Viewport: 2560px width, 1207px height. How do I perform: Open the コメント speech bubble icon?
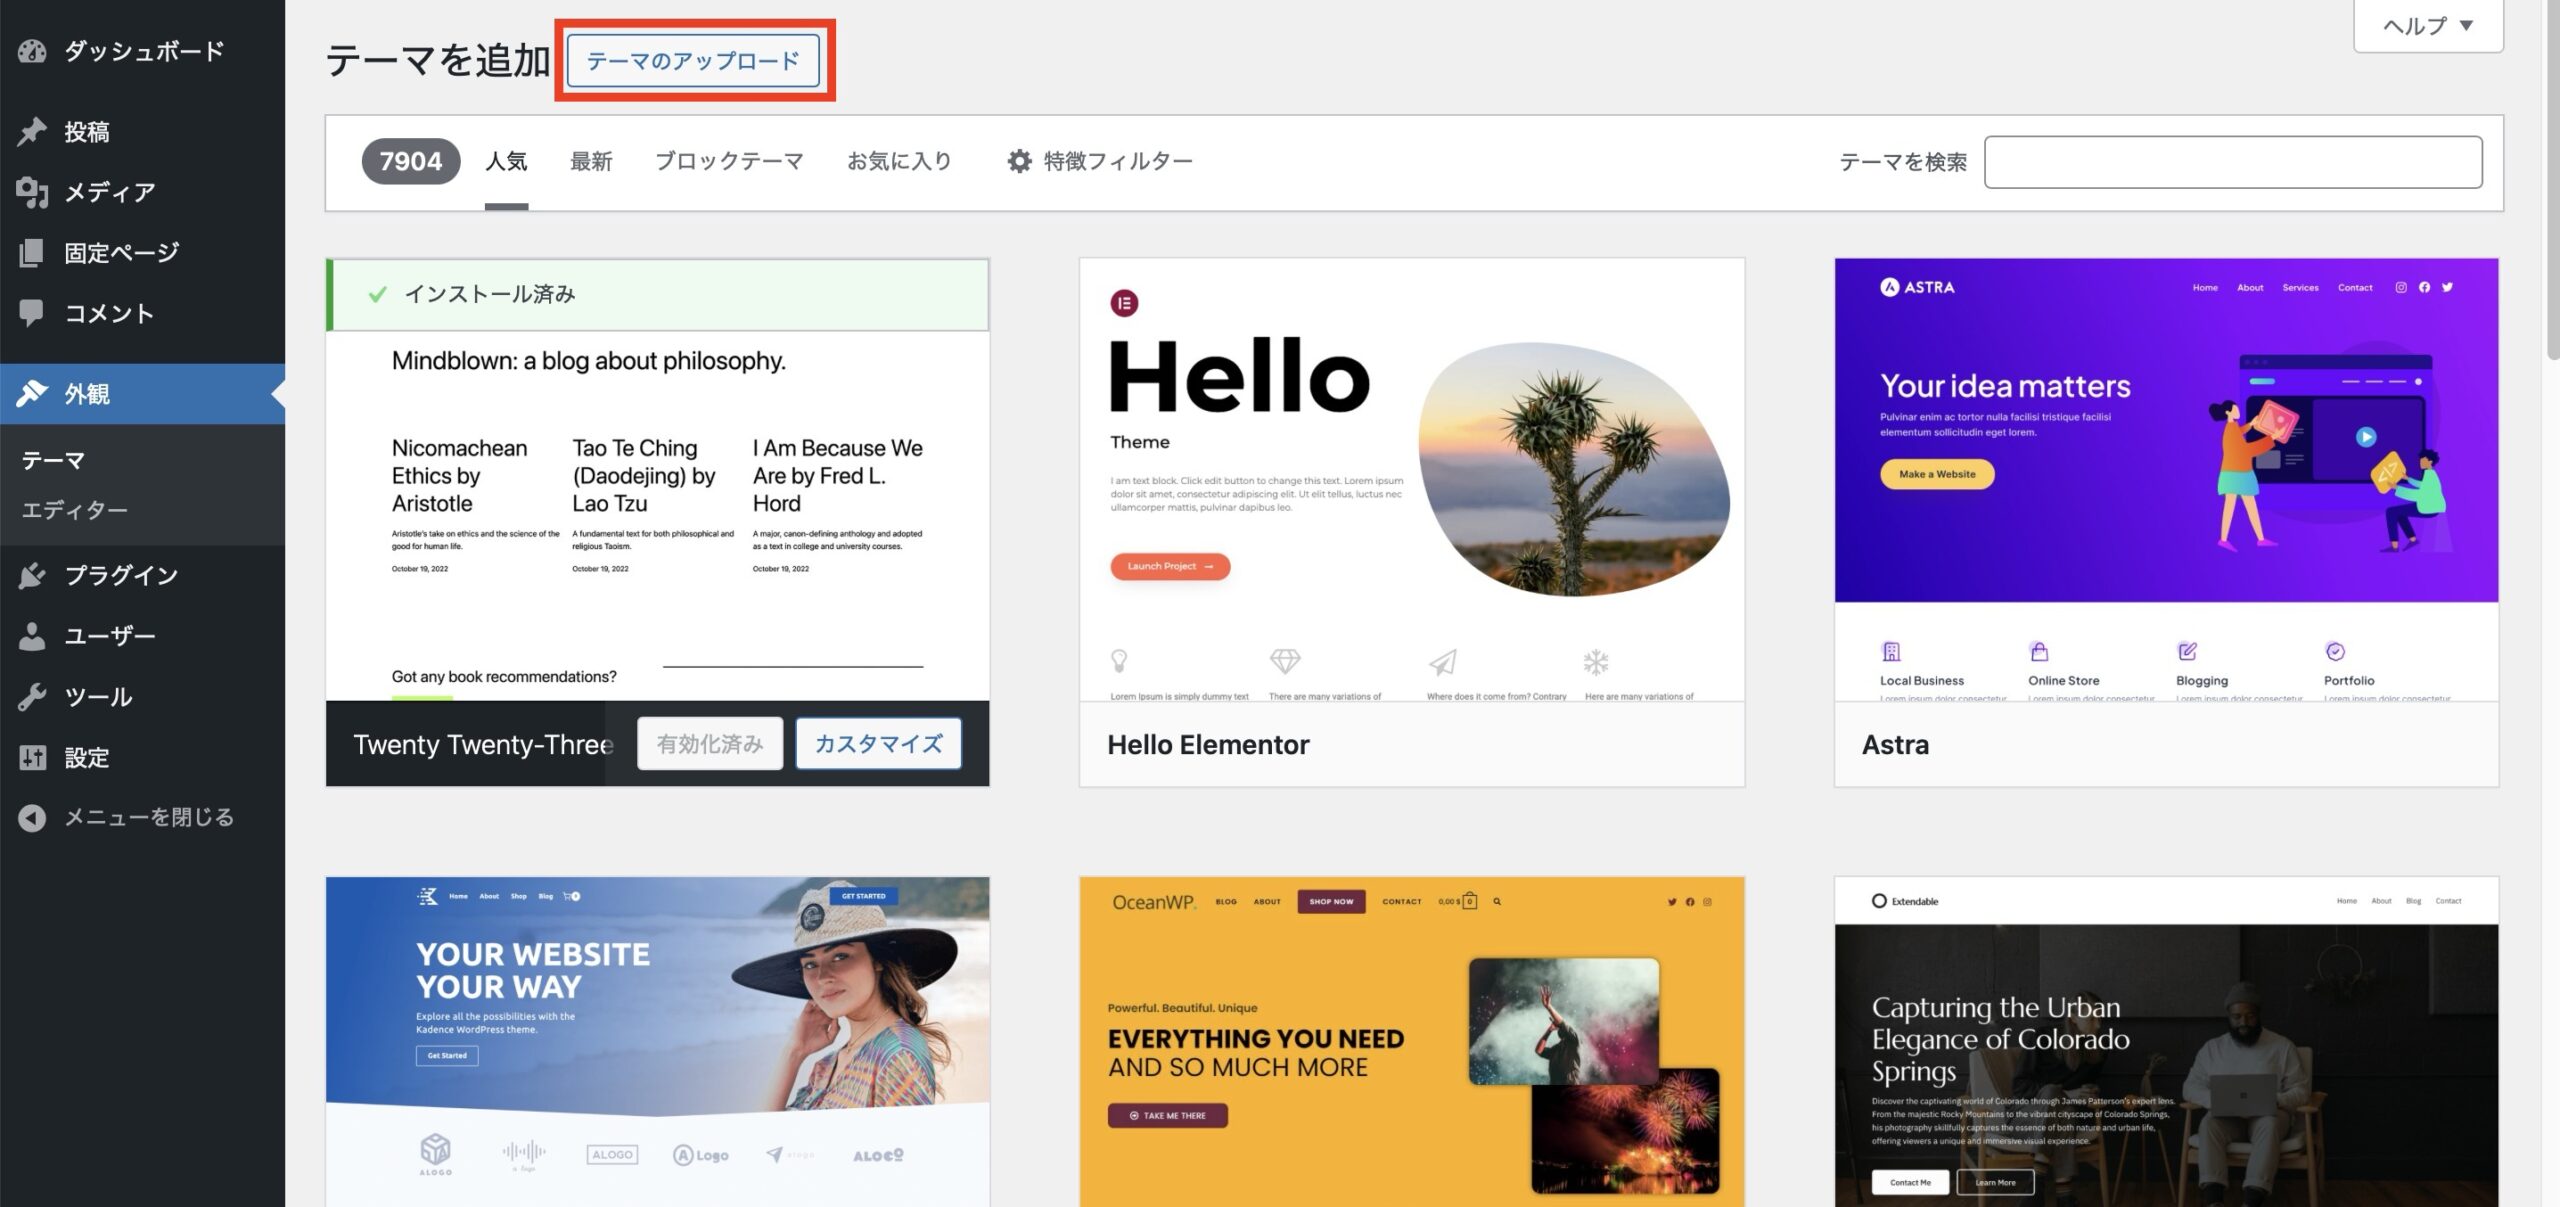[33, 313]
